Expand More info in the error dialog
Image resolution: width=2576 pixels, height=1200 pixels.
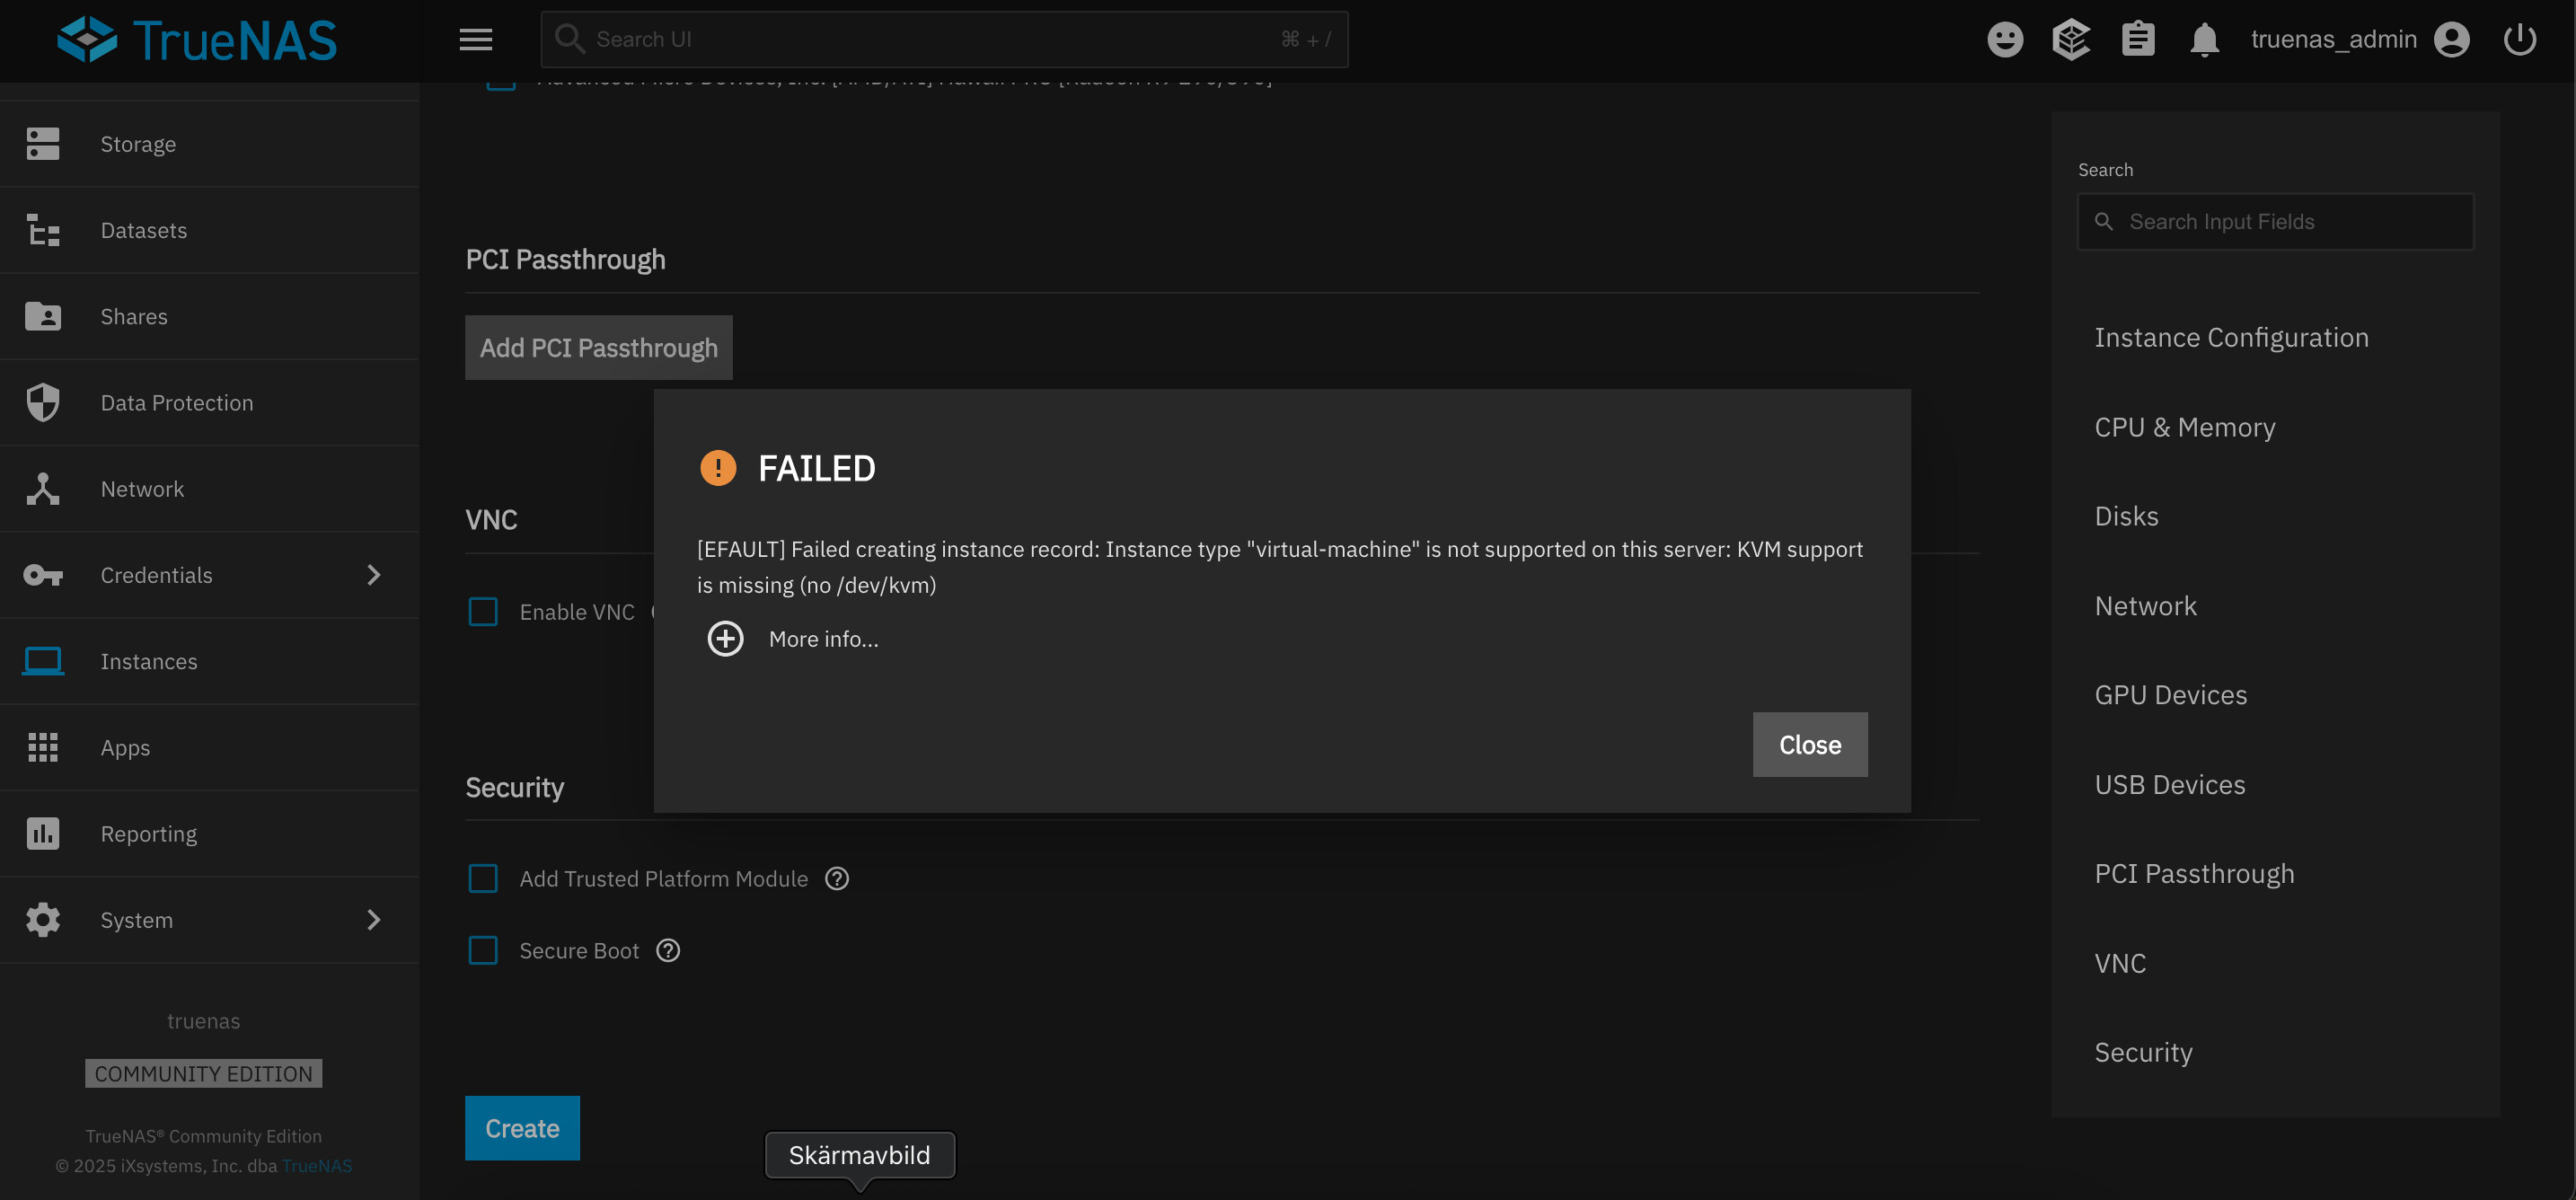(726, 638)
